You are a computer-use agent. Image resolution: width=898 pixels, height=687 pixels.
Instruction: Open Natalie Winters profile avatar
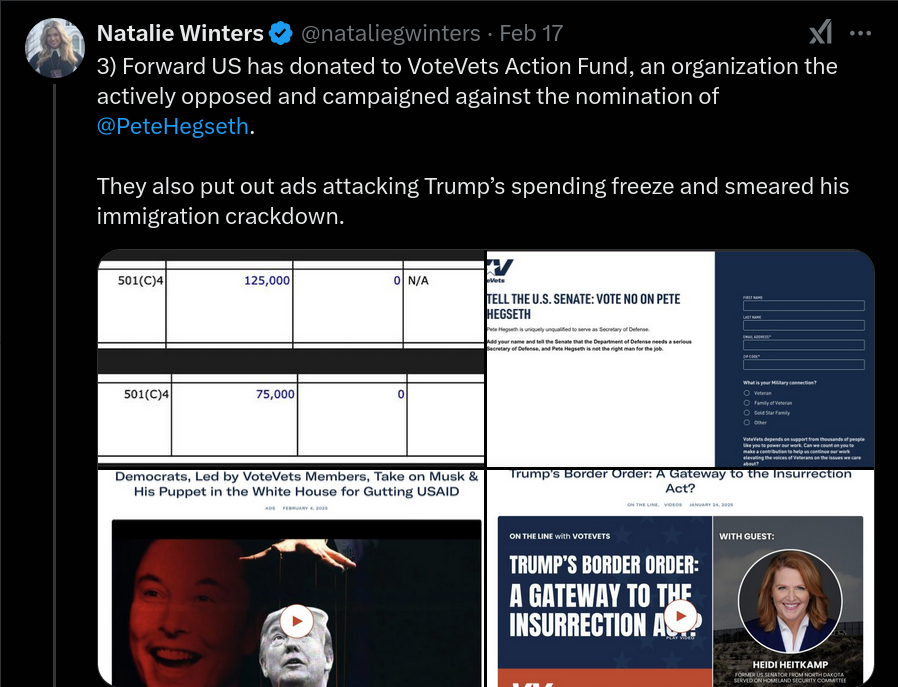[x=55, y=48]
